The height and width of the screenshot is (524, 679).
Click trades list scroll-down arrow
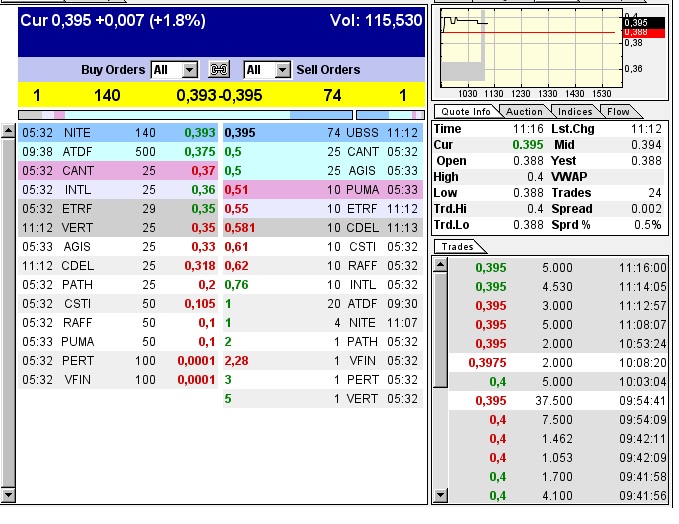click(439, 497)
